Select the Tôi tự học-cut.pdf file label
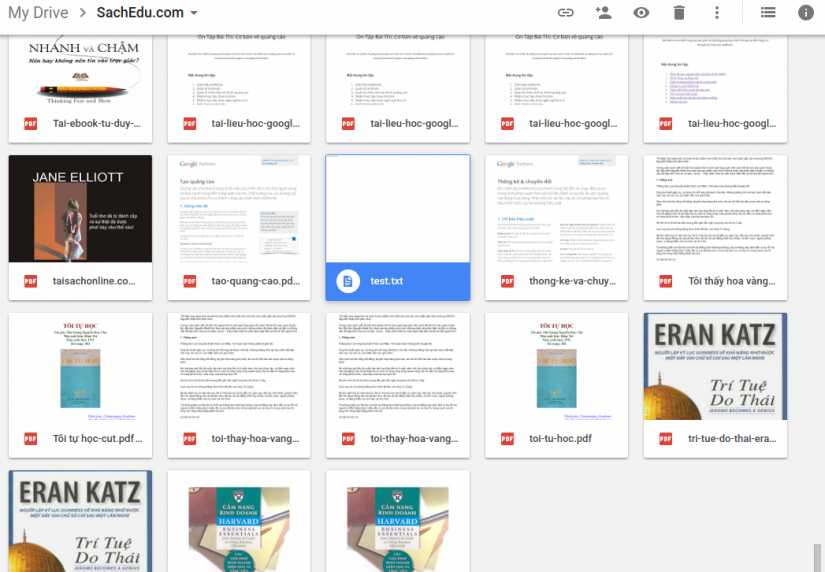Image resolution: width=825 pixels, height=572 pixels. (95, 439)
